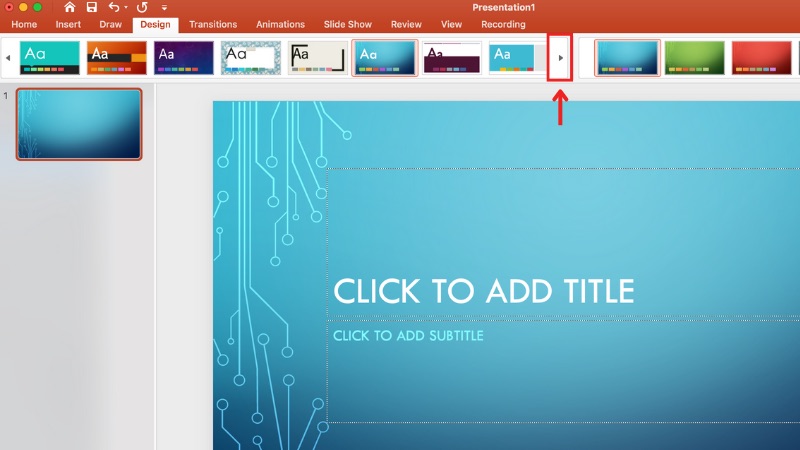The image size is (800, 450).
Task: Click the Home icon in the title bar
Action: point(69,7)
